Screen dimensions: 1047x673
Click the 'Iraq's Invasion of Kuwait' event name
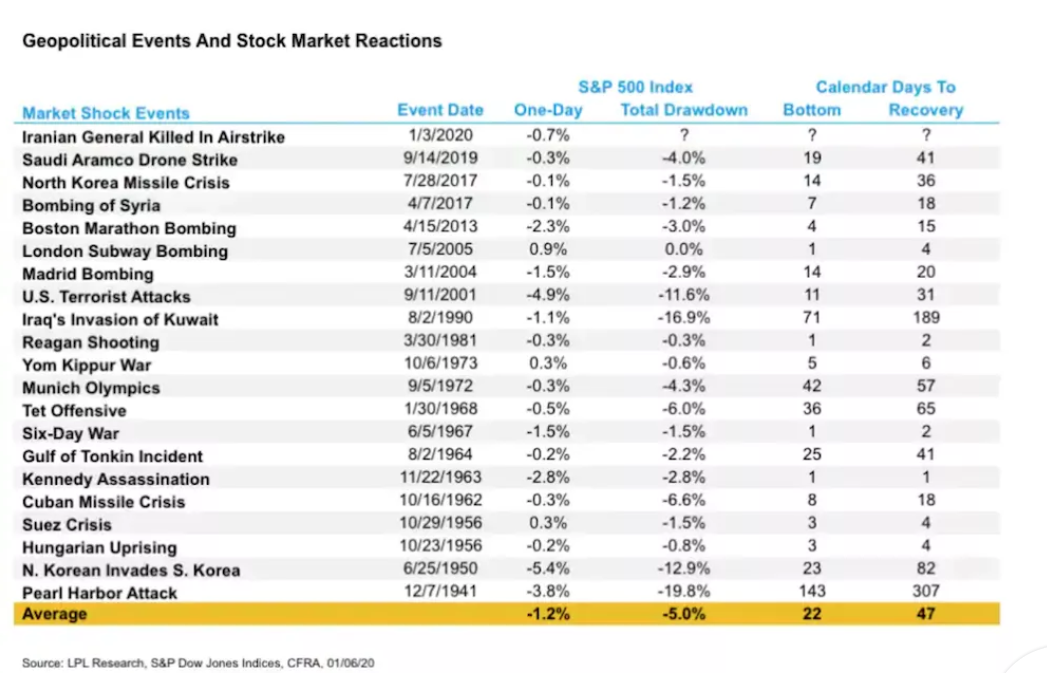[x=120, y=320]
